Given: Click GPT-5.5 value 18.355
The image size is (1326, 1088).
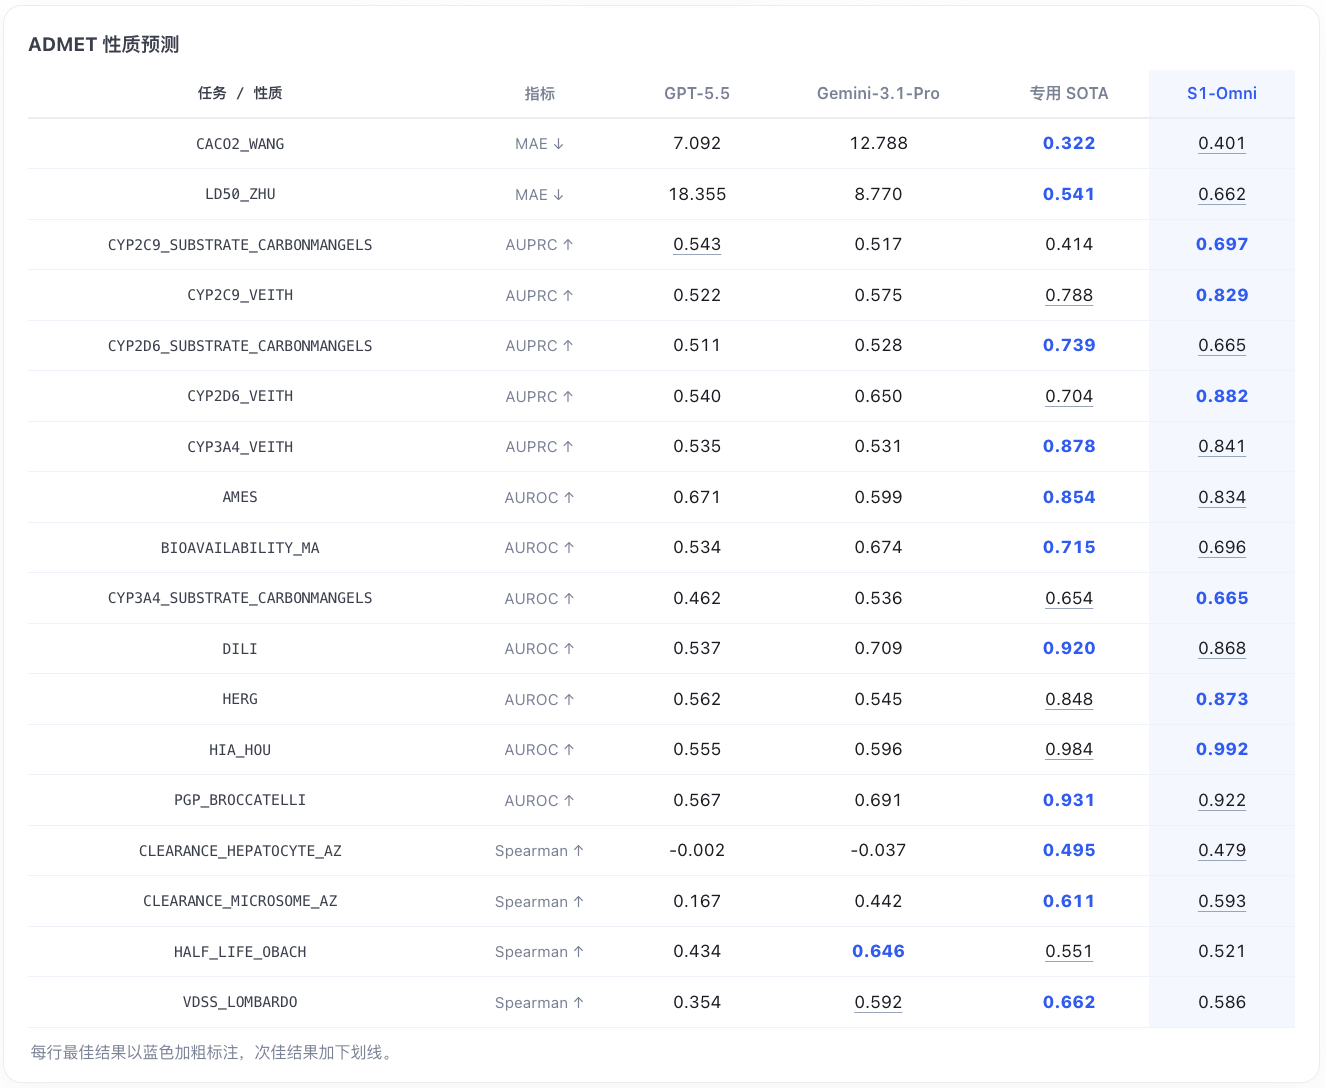Looking at the screenshot, I should pos(697,194).
